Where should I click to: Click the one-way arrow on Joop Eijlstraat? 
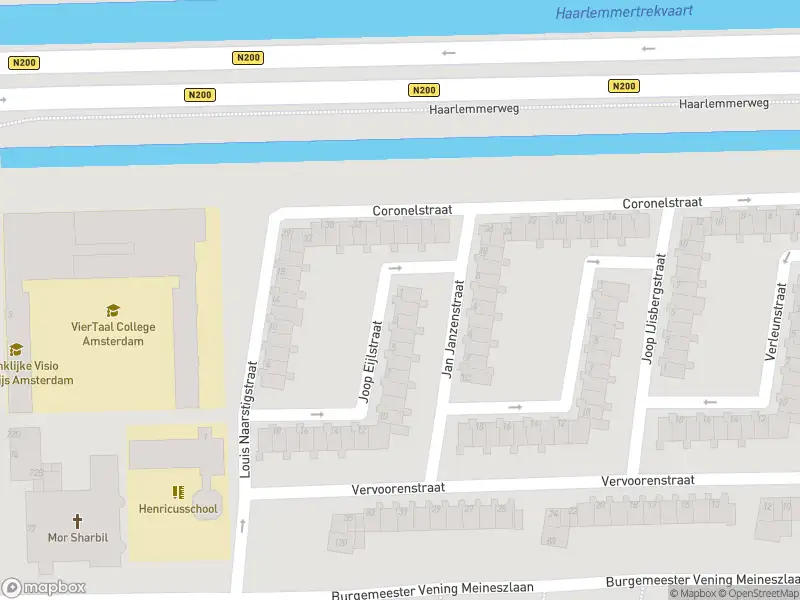point(395,268)
